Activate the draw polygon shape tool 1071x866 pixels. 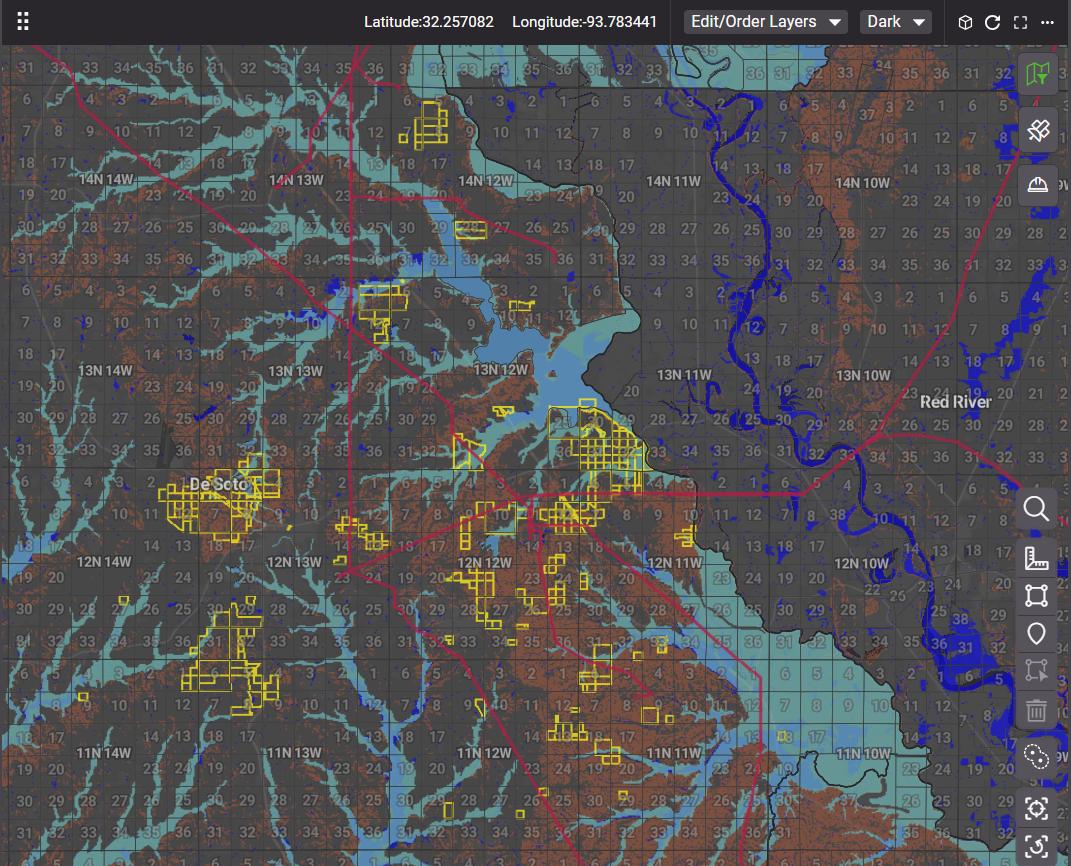pyautogui.click(x=1037, y=597)
